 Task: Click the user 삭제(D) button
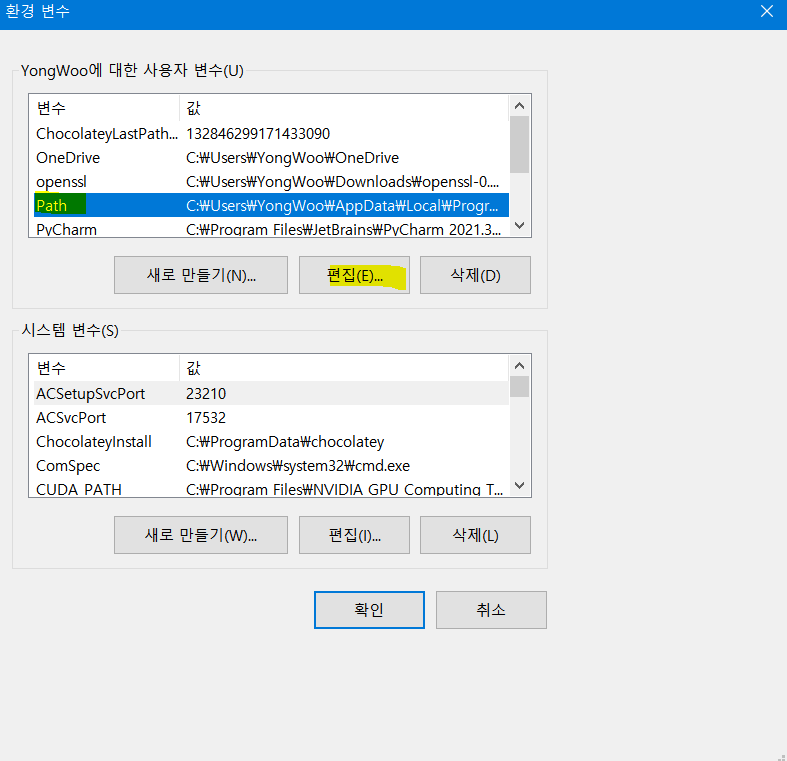[475, 275]
